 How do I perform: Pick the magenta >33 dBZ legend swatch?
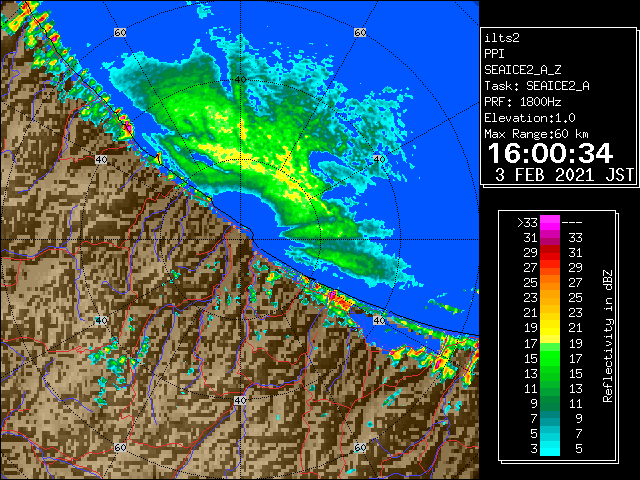[x=550, y=223]
